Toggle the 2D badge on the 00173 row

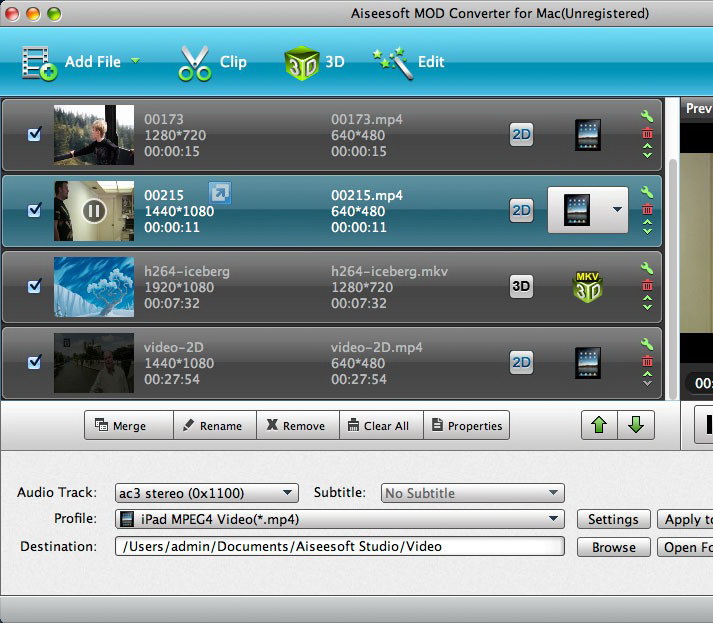[521, 135]
